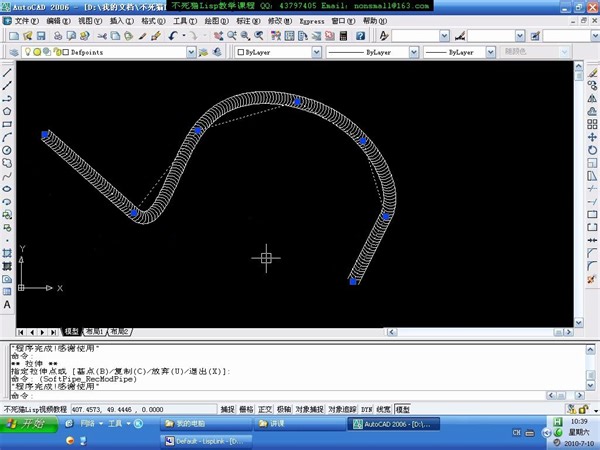
Task: Select the Line tool in draw toolbar
Action: 7,72
